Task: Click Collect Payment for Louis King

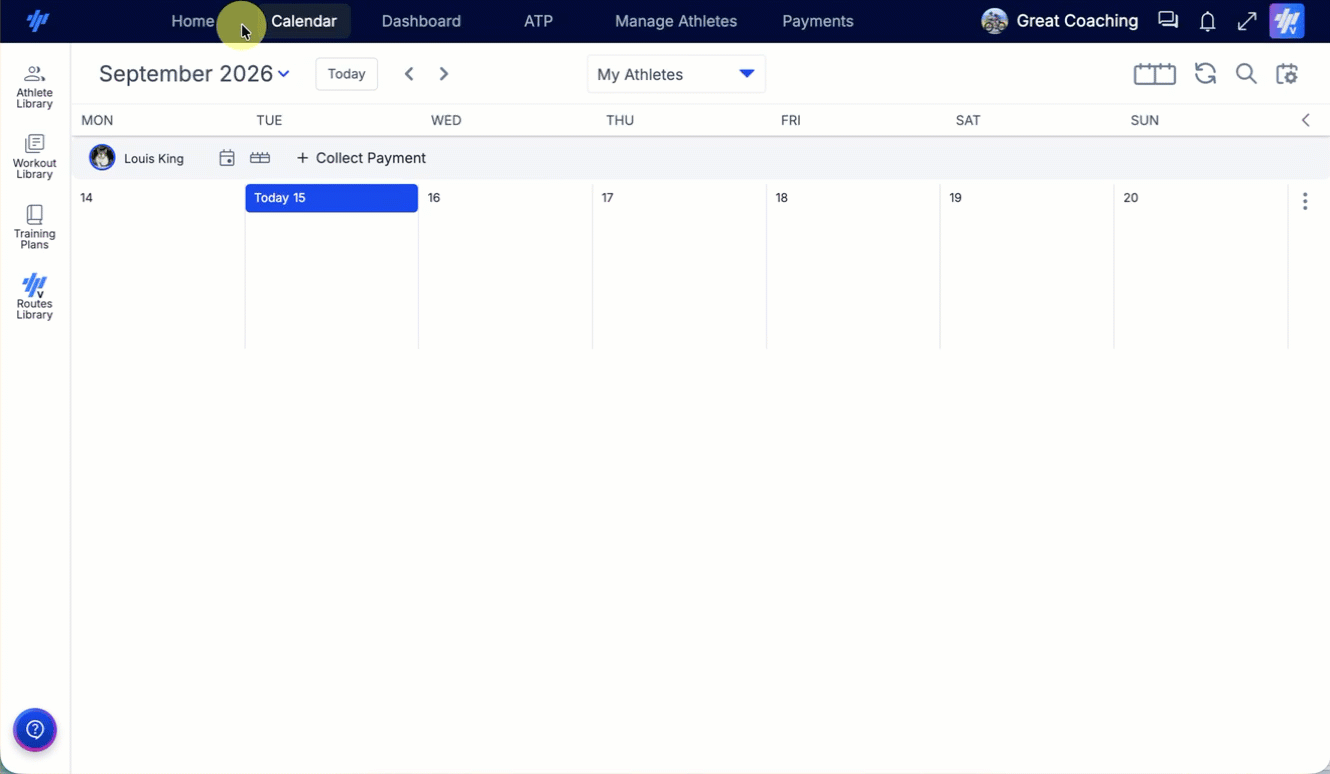Action: point(361,158)
